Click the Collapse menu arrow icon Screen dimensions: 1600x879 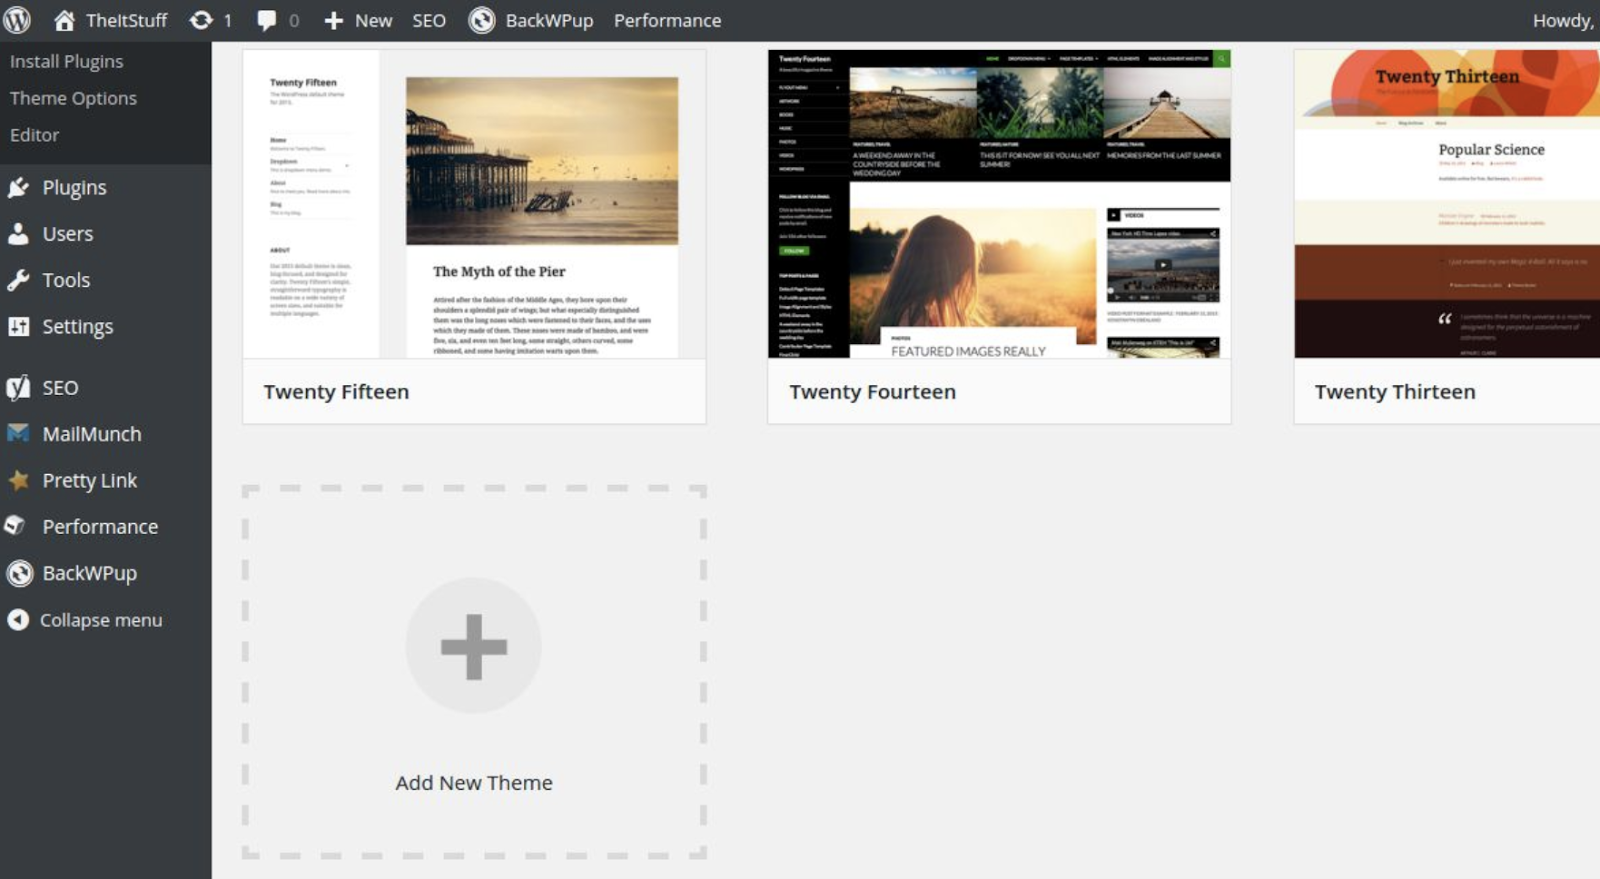pos(18,620)
